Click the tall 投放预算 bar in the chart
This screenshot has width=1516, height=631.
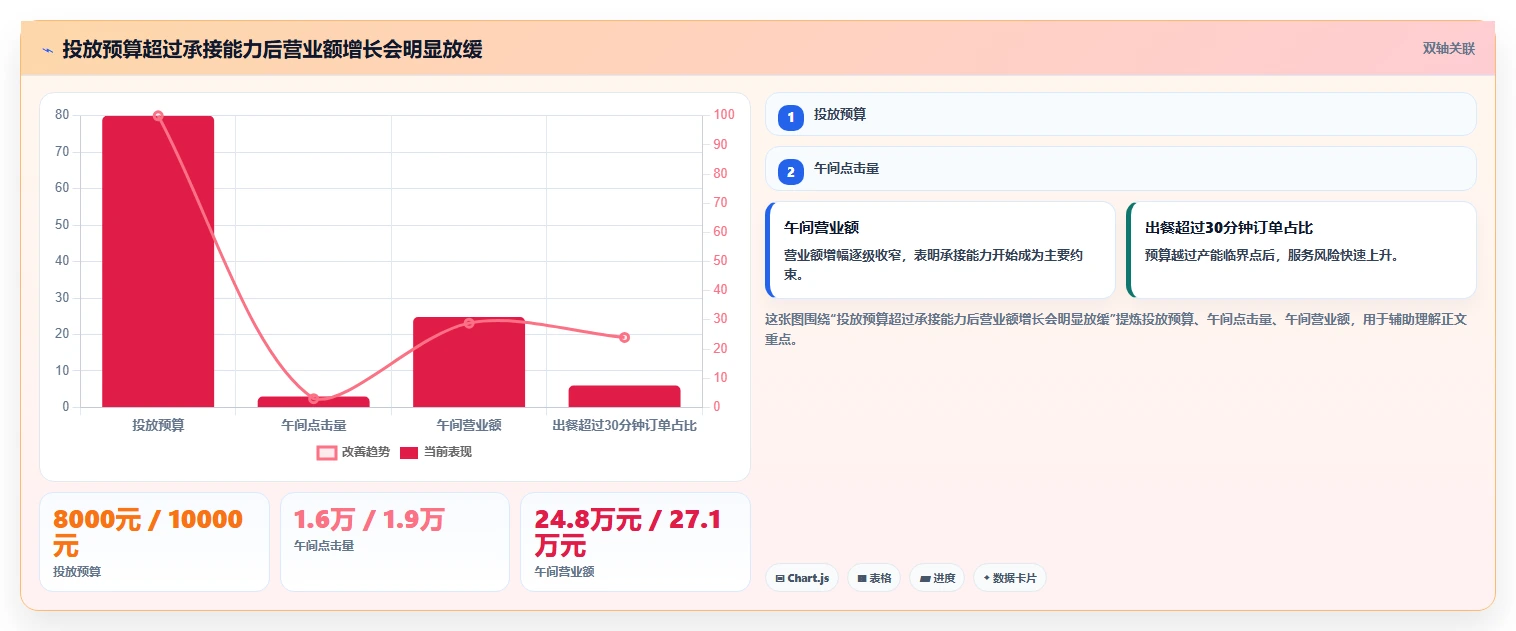[x=158, y=261]
